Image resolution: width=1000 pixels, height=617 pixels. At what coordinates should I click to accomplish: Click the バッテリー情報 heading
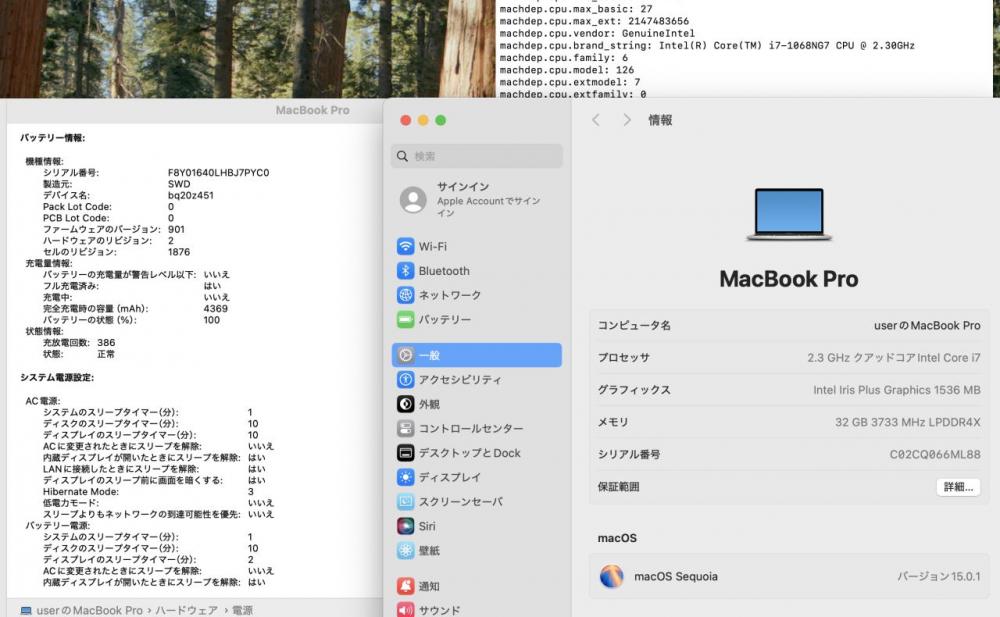click(x=53, y=138)
